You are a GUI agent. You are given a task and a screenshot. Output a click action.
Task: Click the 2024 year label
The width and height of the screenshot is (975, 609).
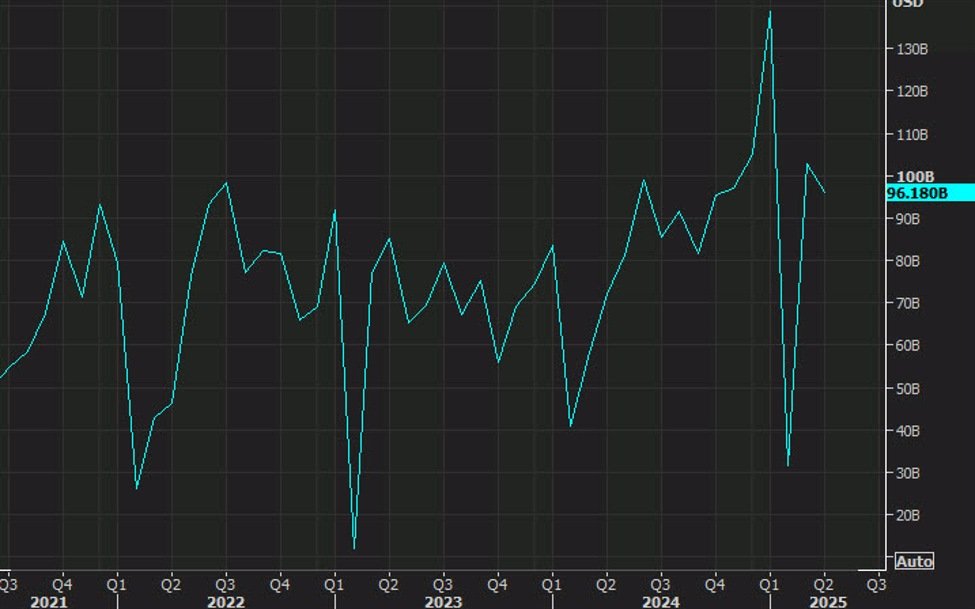pyautogui.click(x=663, y=601)
